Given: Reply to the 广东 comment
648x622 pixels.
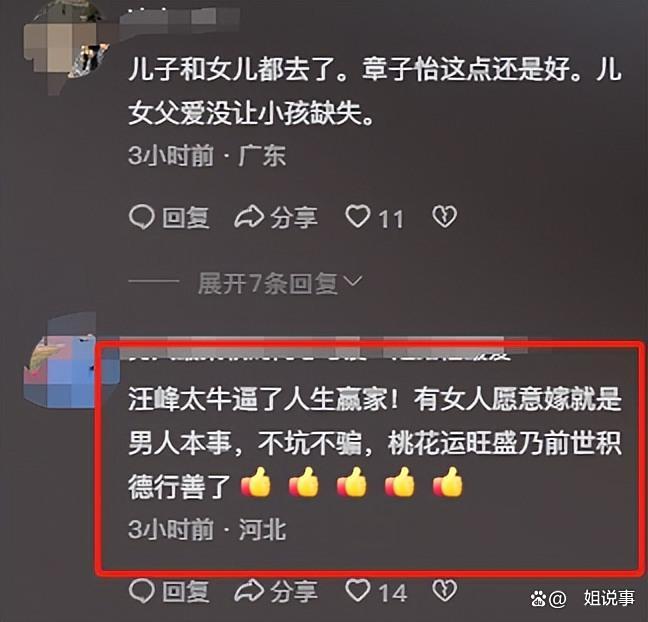Looking at the screenshot, I should [169, 217].
